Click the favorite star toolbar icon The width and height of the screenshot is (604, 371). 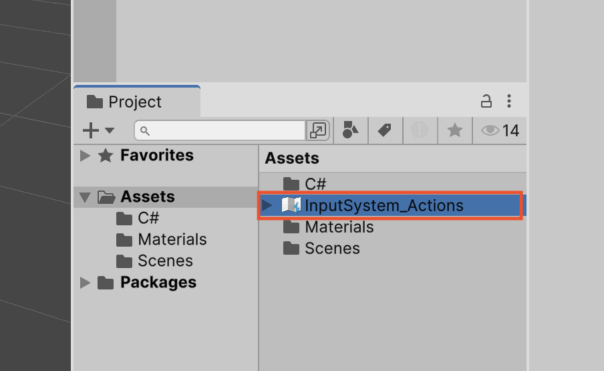pos(455,130)
